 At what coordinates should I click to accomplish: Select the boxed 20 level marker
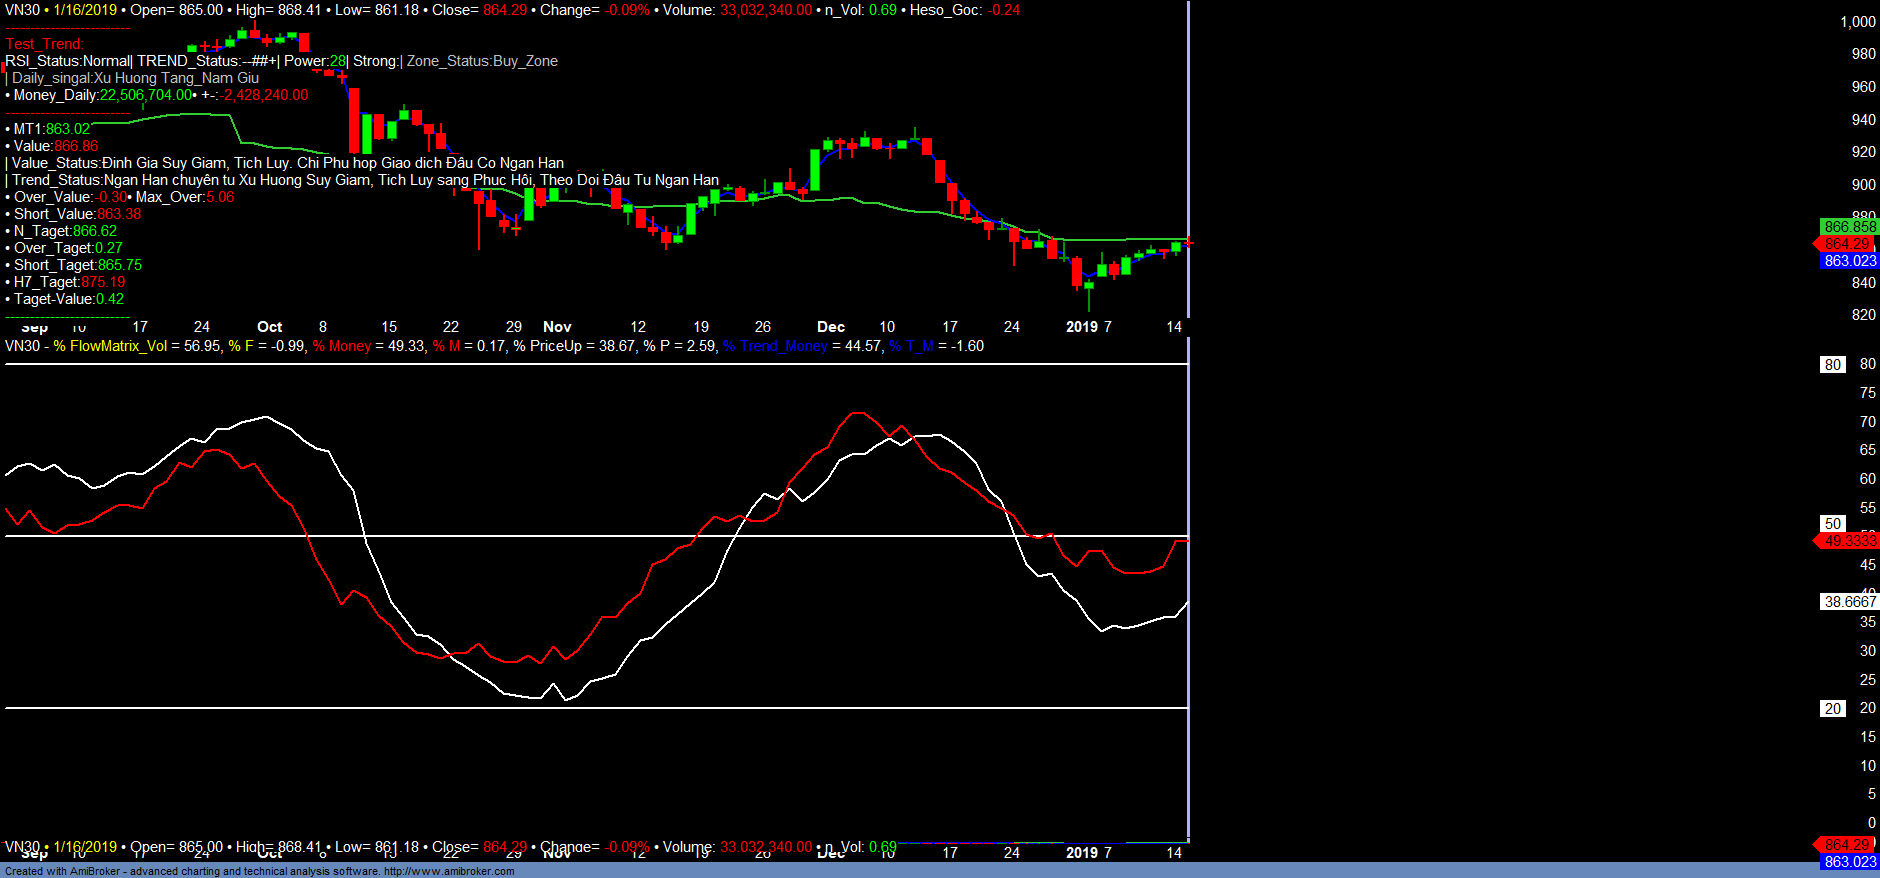tap(1832, 709)
